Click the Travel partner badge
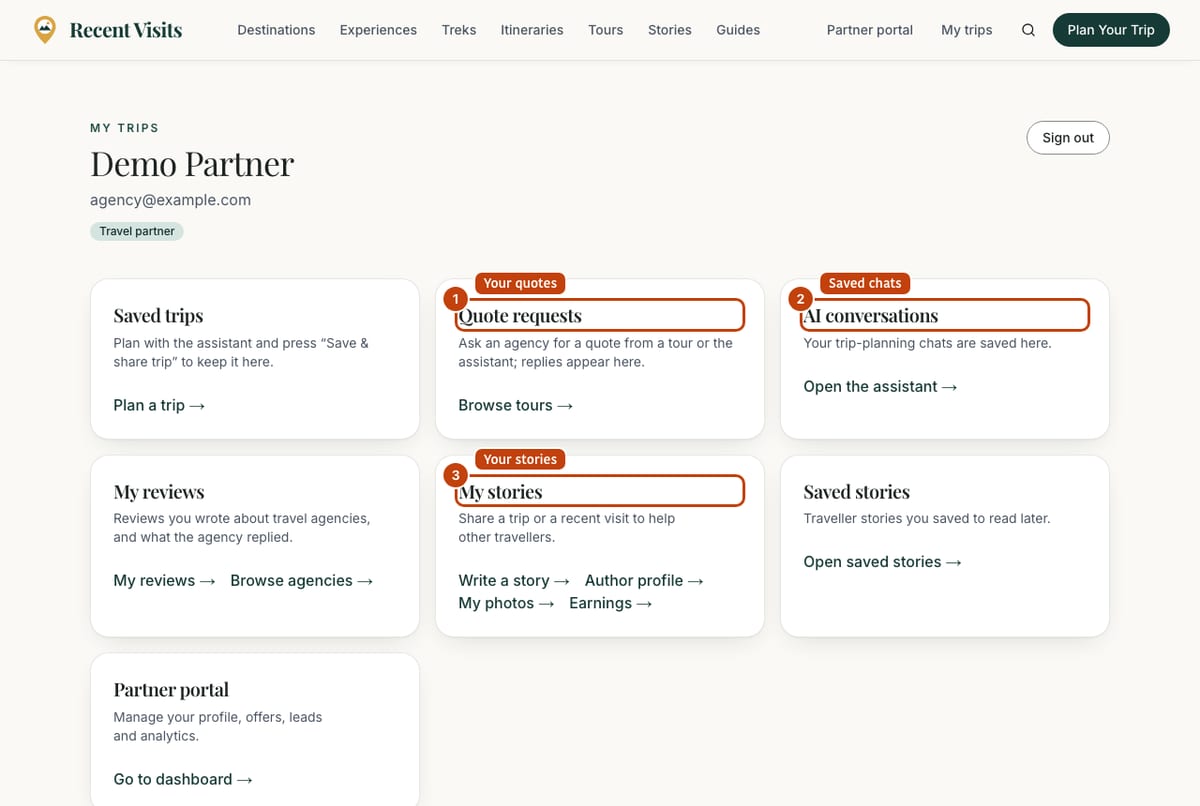 (137, 231)
